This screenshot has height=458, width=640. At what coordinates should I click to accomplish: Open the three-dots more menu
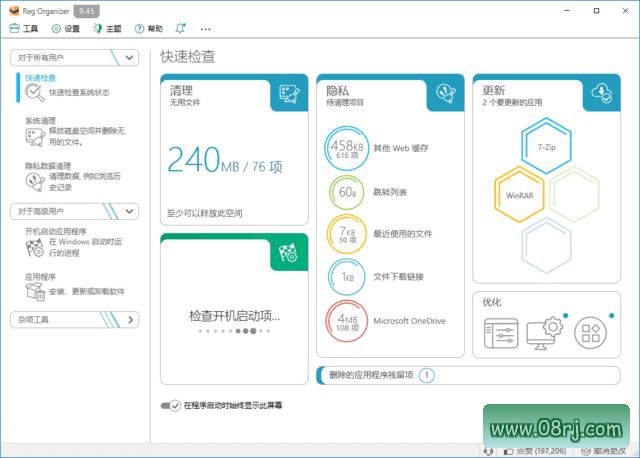[206, 29]
